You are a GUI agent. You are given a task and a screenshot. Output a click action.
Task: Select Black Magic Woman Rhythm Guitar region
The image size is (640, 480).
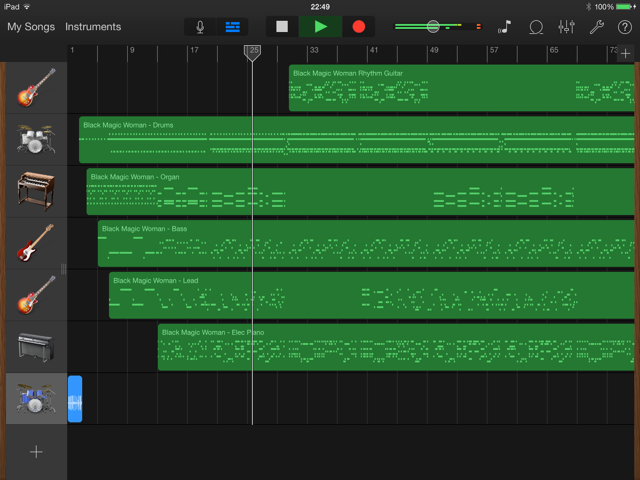461,88
